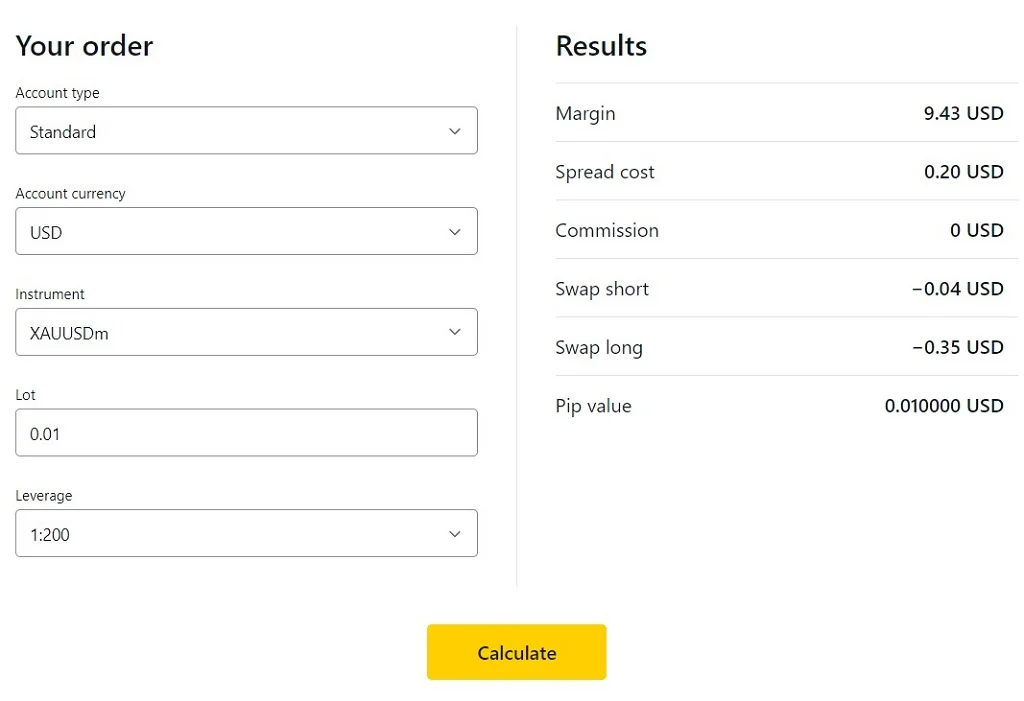Image resolution: width=1024 pixels, height=701 pixels.
Task: Open the Account currency selector showing USD
Action: click(246, 231)
